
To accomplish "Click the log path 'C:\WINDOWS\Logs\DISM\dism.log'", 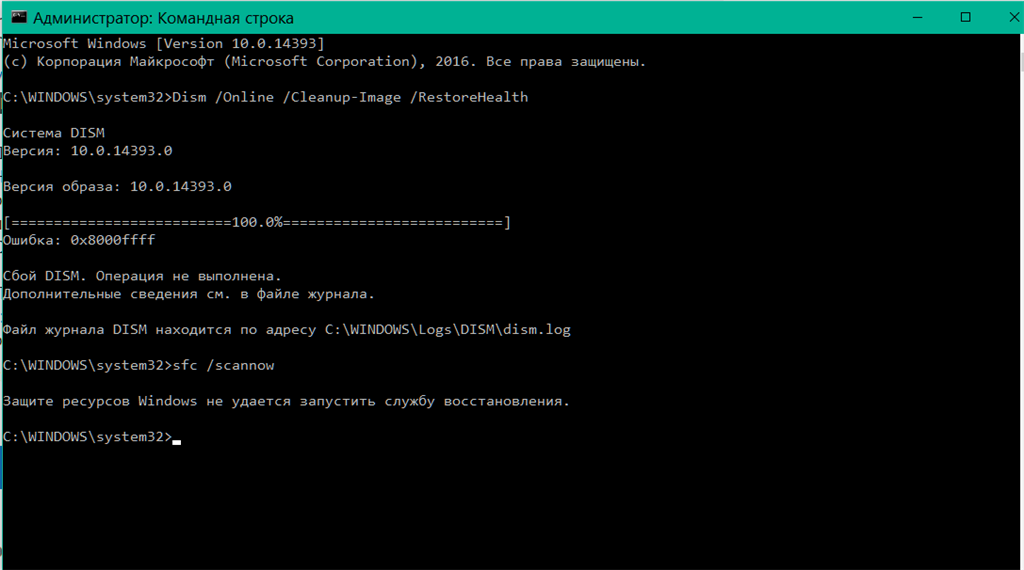I will tap(447, 330).
